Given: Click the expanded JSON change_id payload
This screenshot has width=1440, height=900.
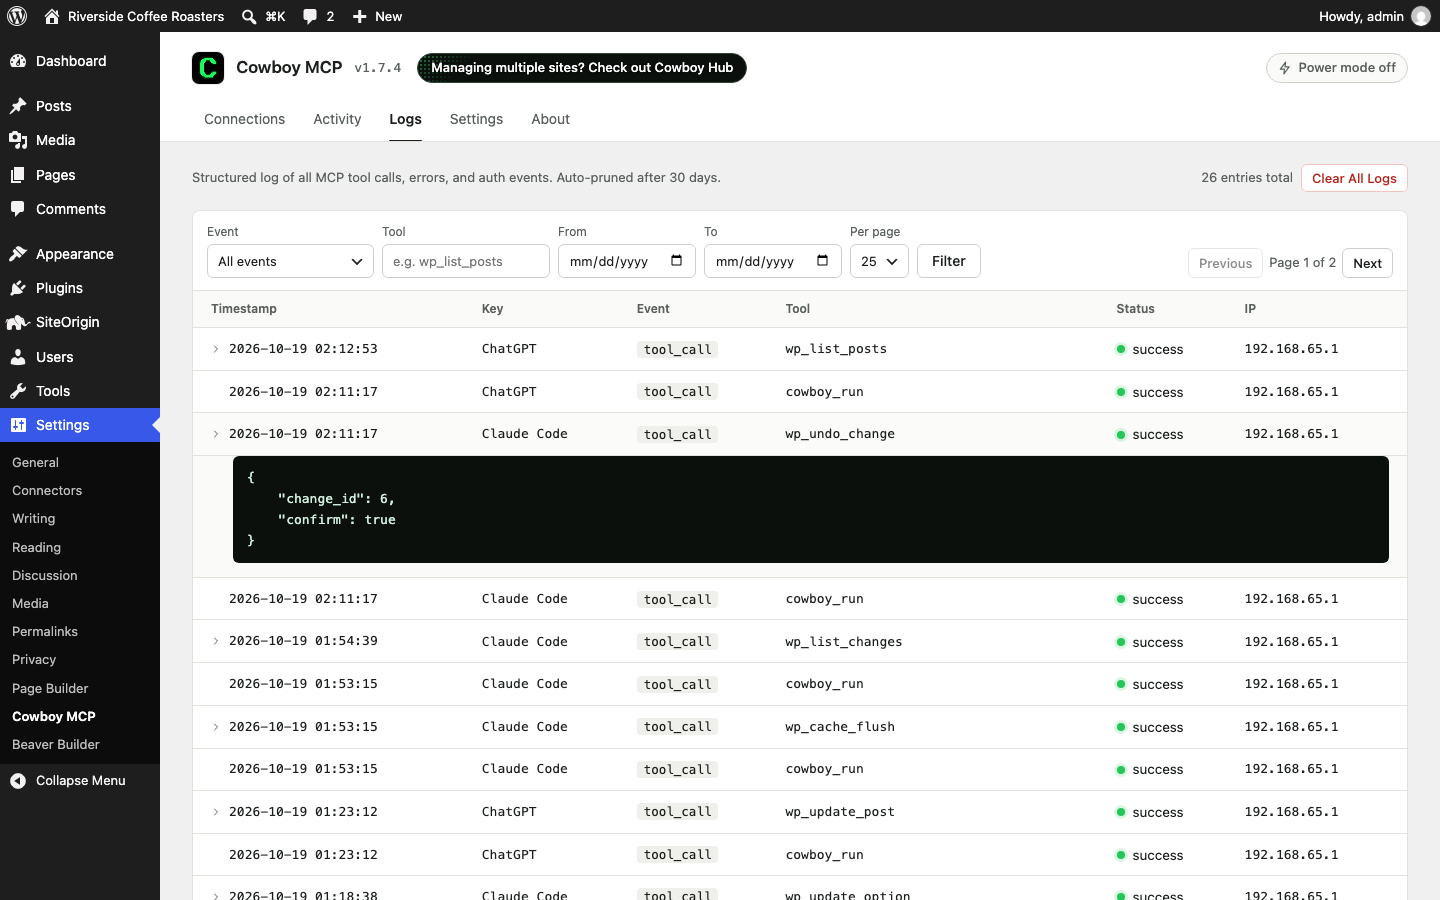Looking at the screenshot, I should (811, 509).
